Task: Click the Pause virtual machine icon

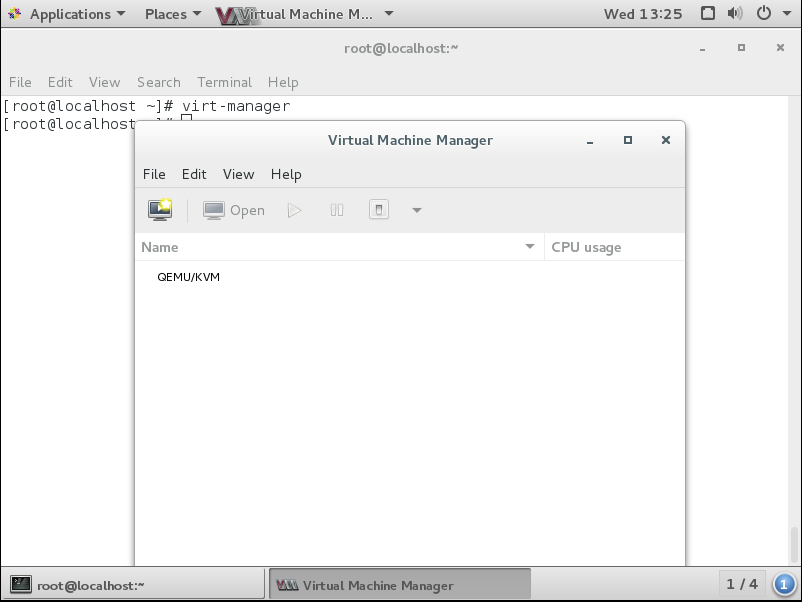Action: (x=337, y=210)
